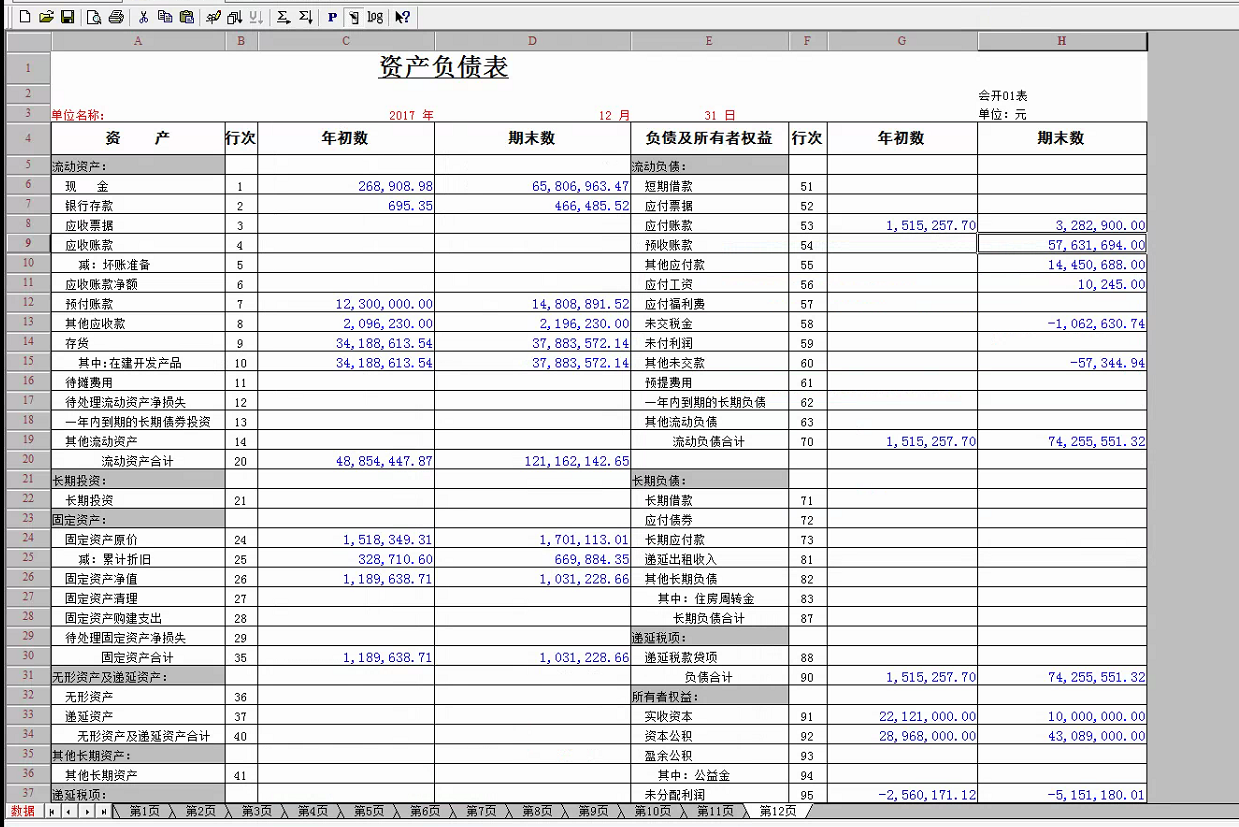Screen dimensions: 1239x827
Task: Click the Save floppy disk icon
Action: 67,17
